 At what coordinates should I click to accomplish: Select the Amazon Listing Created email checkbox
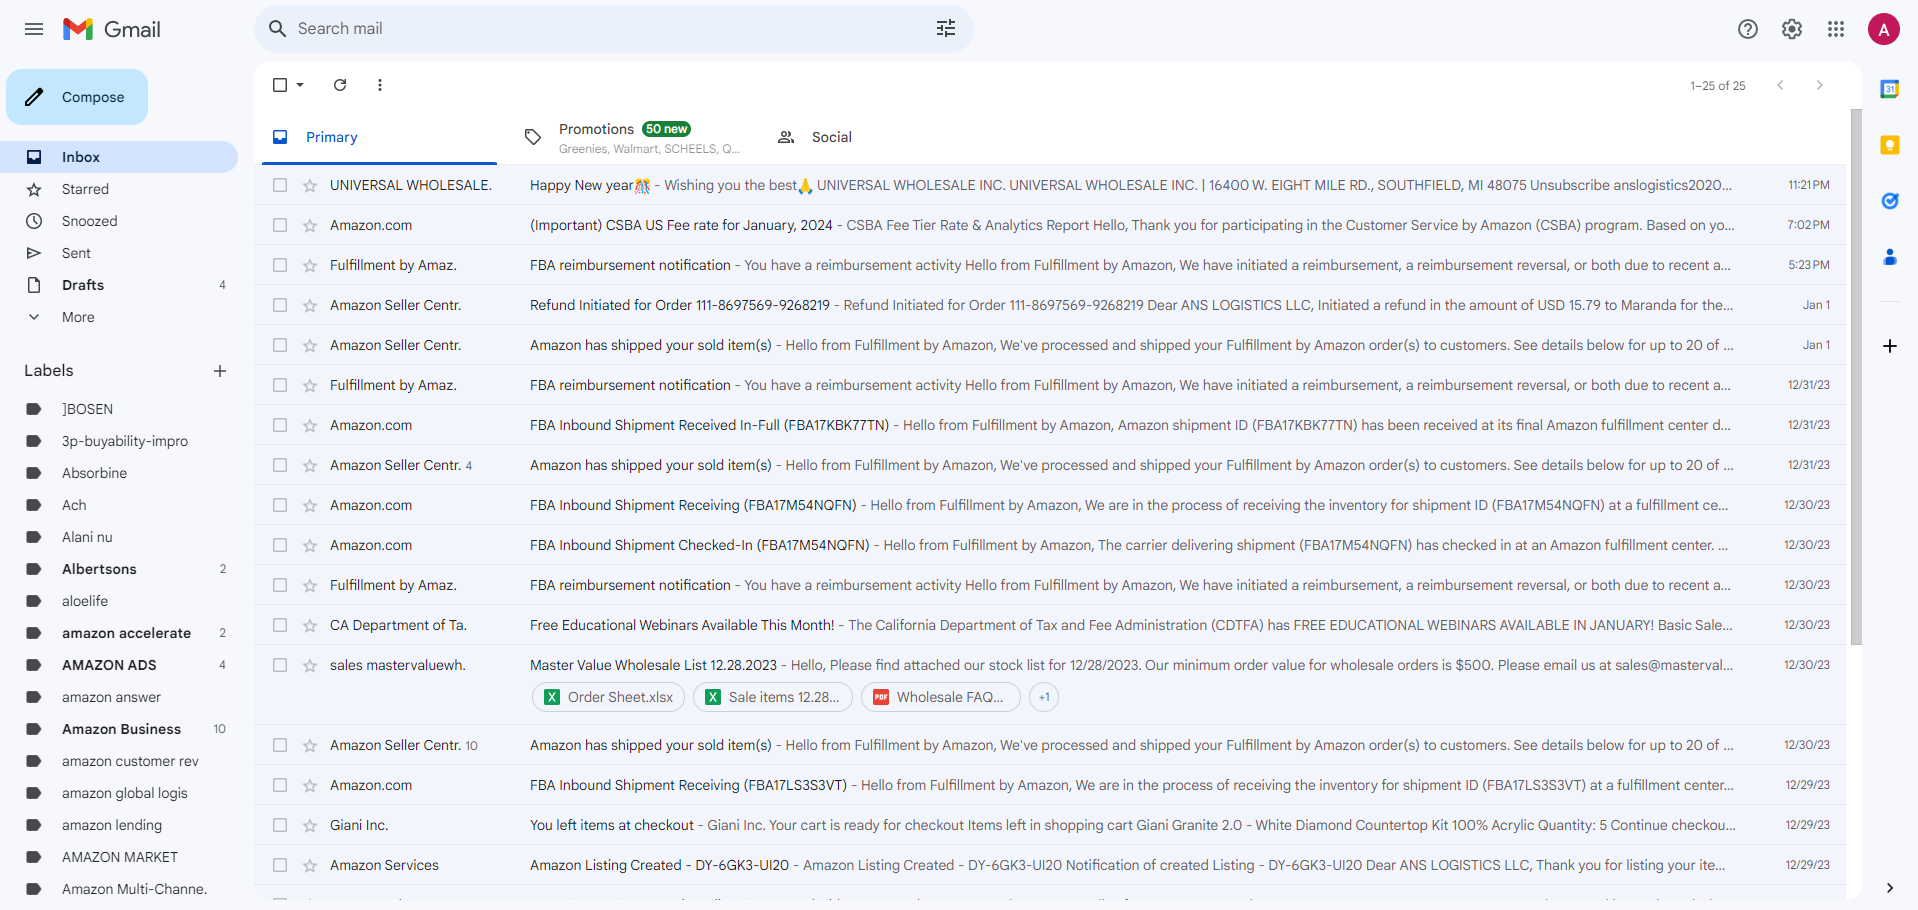tap(280, 865)
